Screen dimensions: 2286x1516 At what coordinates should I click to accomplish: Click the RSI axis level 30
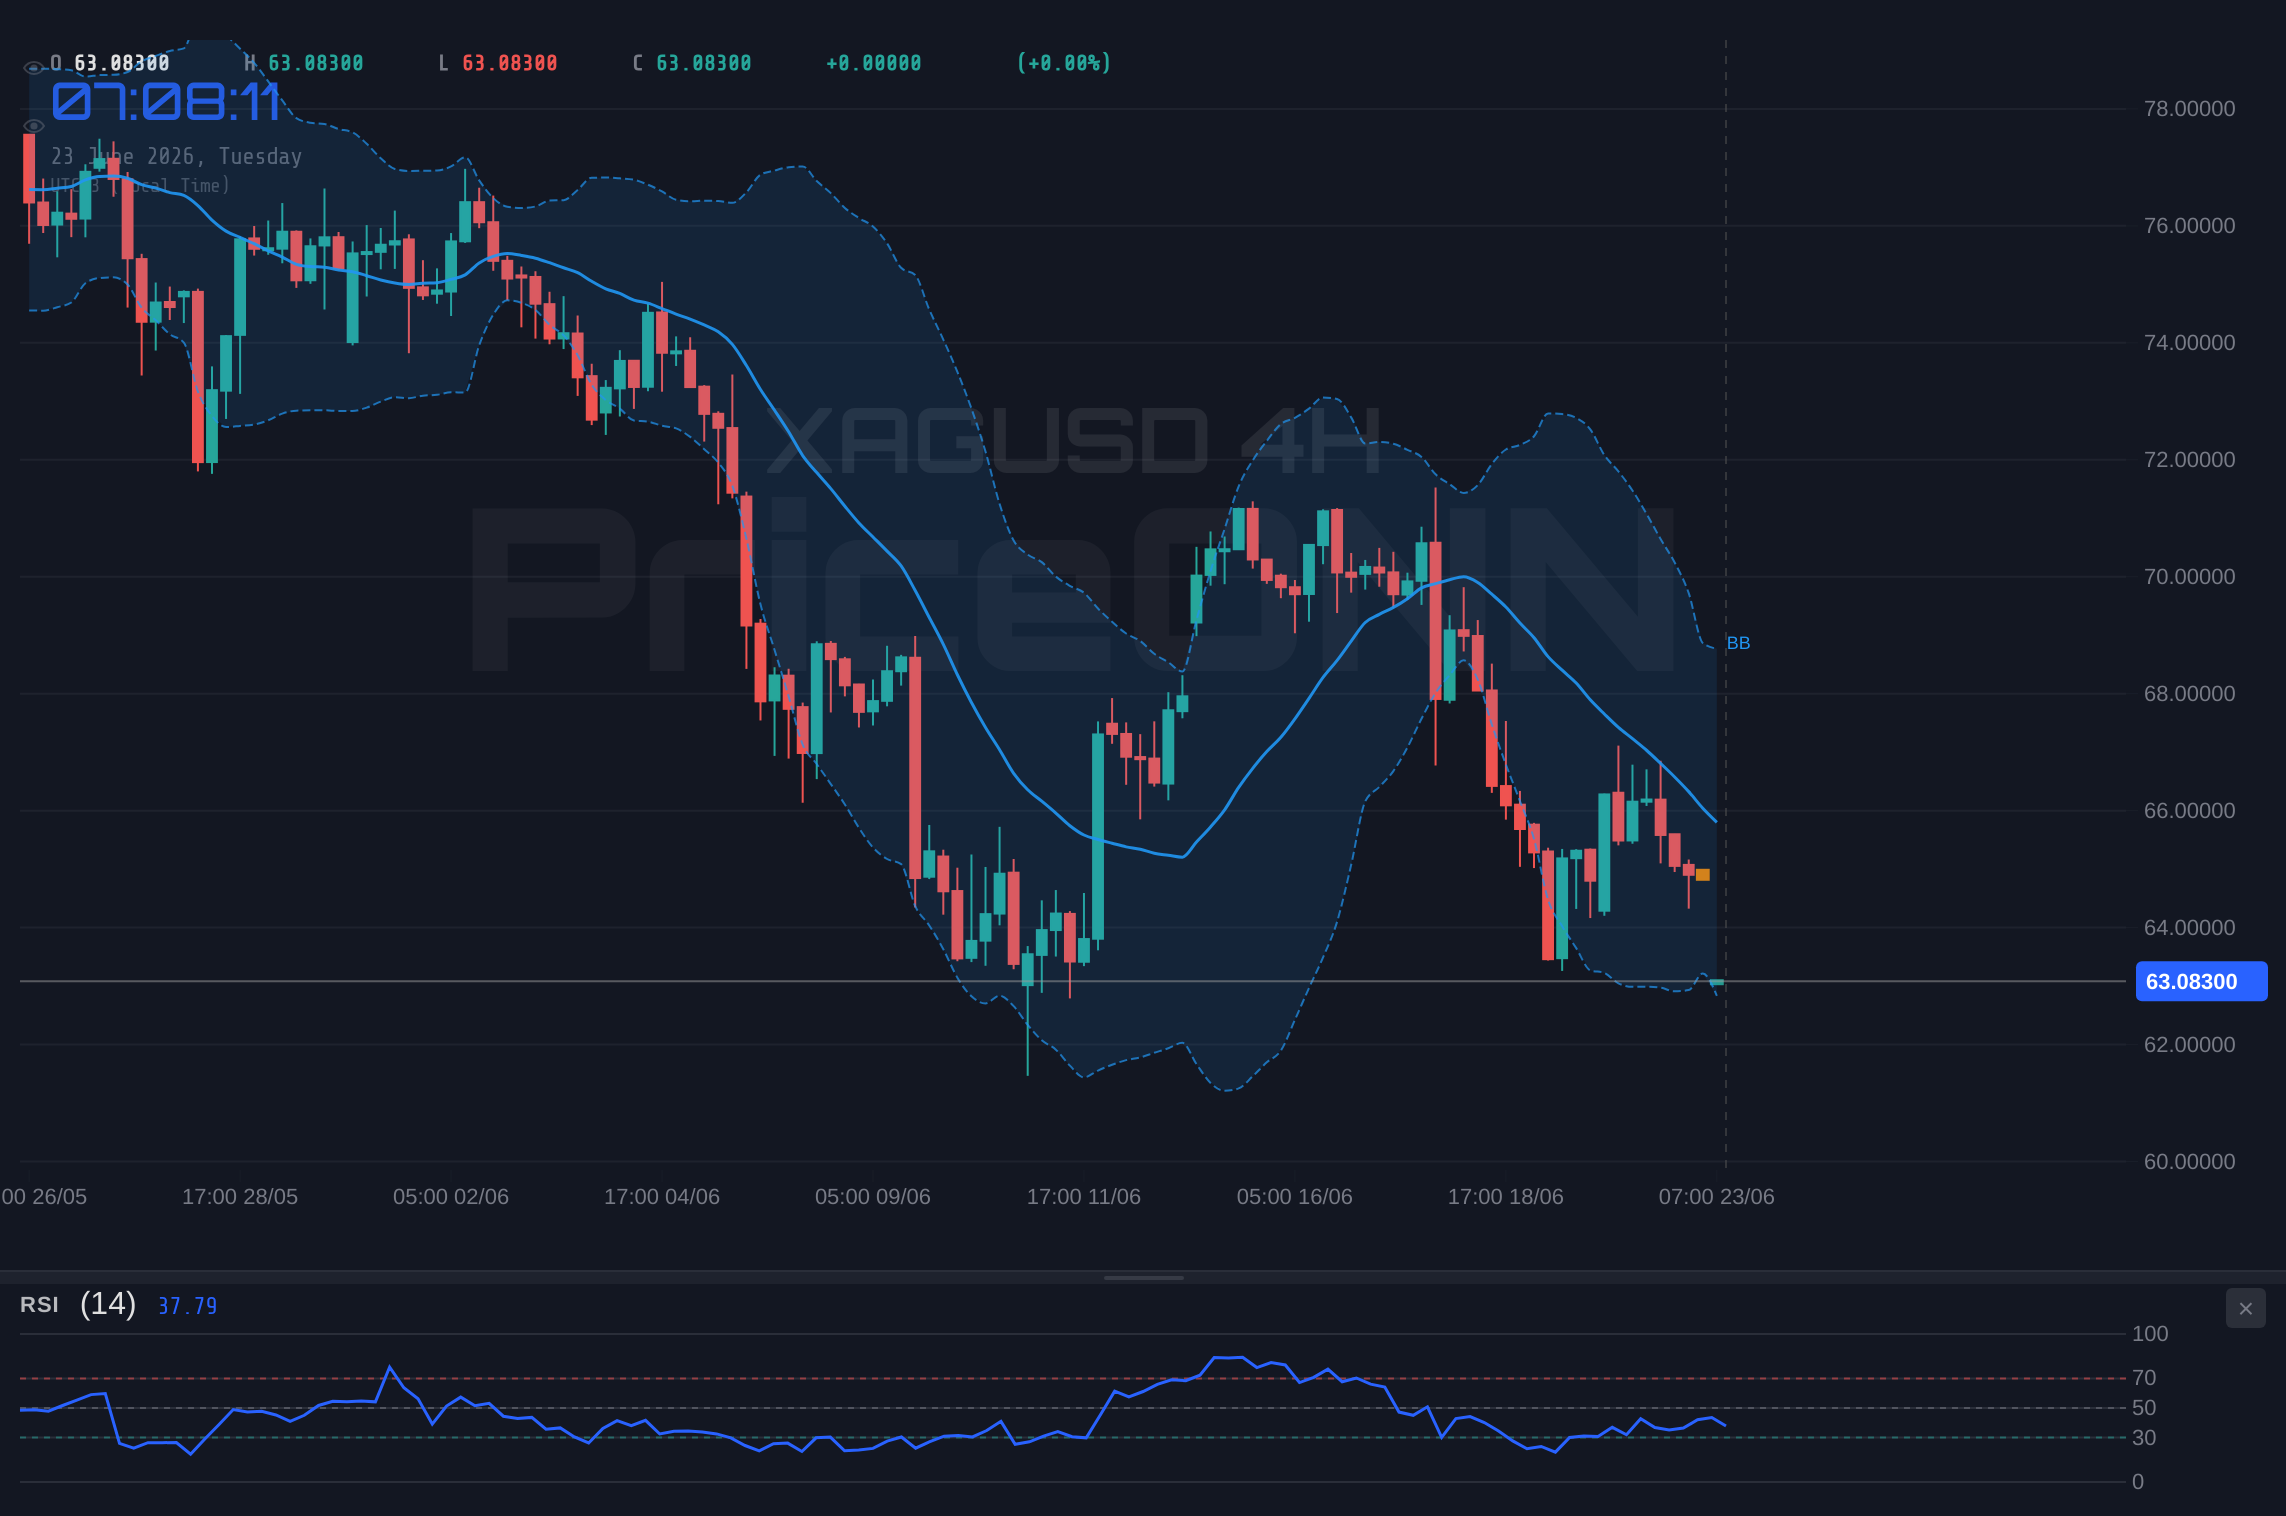coord(2144,1438)
